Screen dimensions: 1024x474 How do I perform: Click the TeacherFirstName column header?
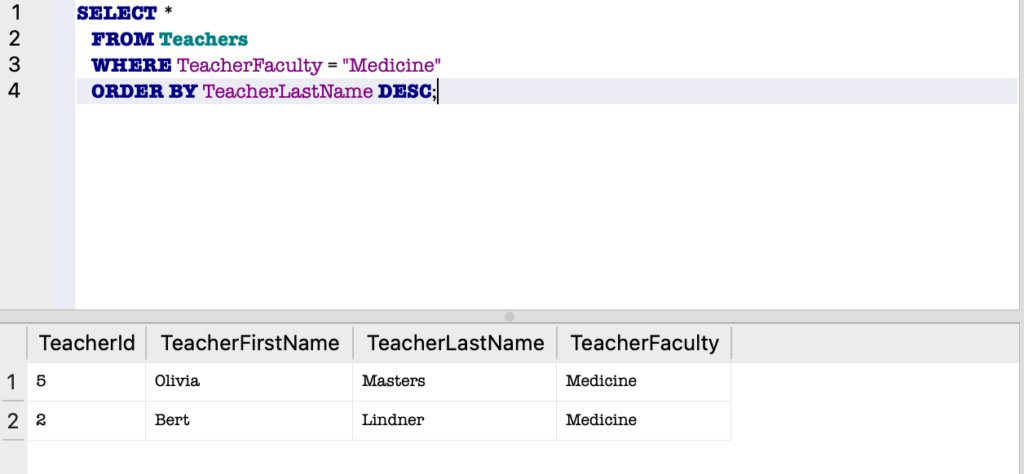point(250,343)
